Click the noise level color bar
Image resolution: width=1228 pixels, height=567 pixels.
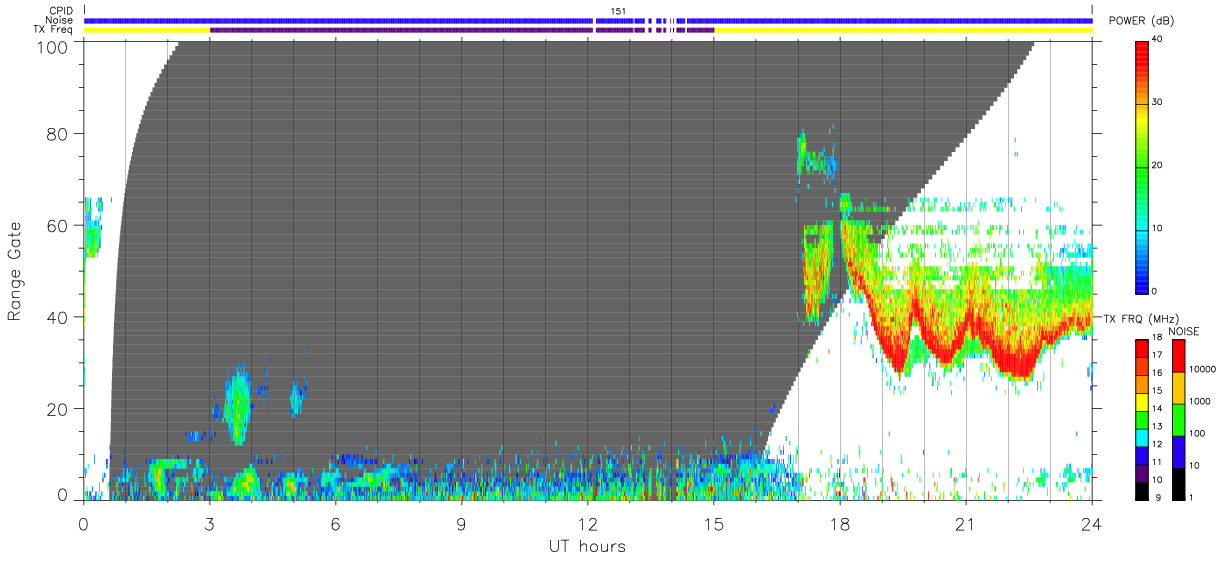tap(1177, 420)
